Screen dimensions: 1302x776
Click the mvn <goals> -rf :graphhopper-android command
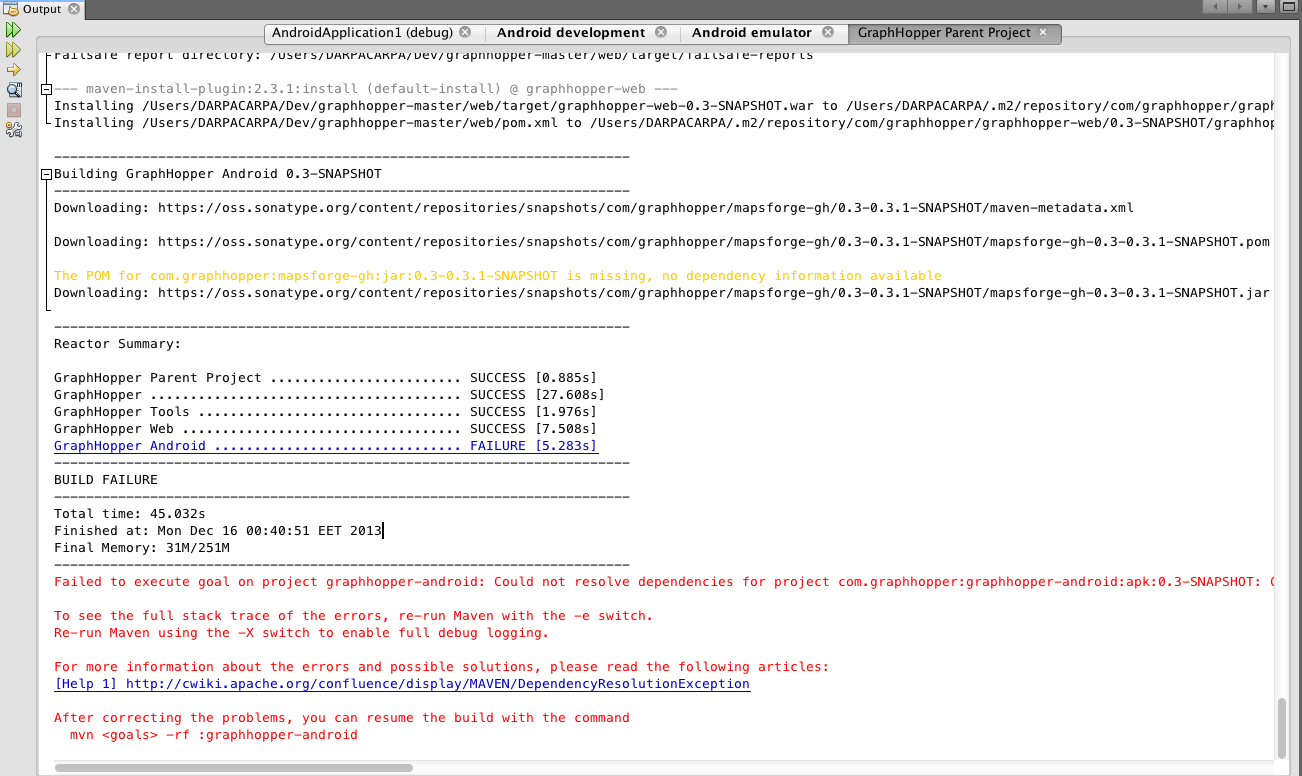point(214,735)
